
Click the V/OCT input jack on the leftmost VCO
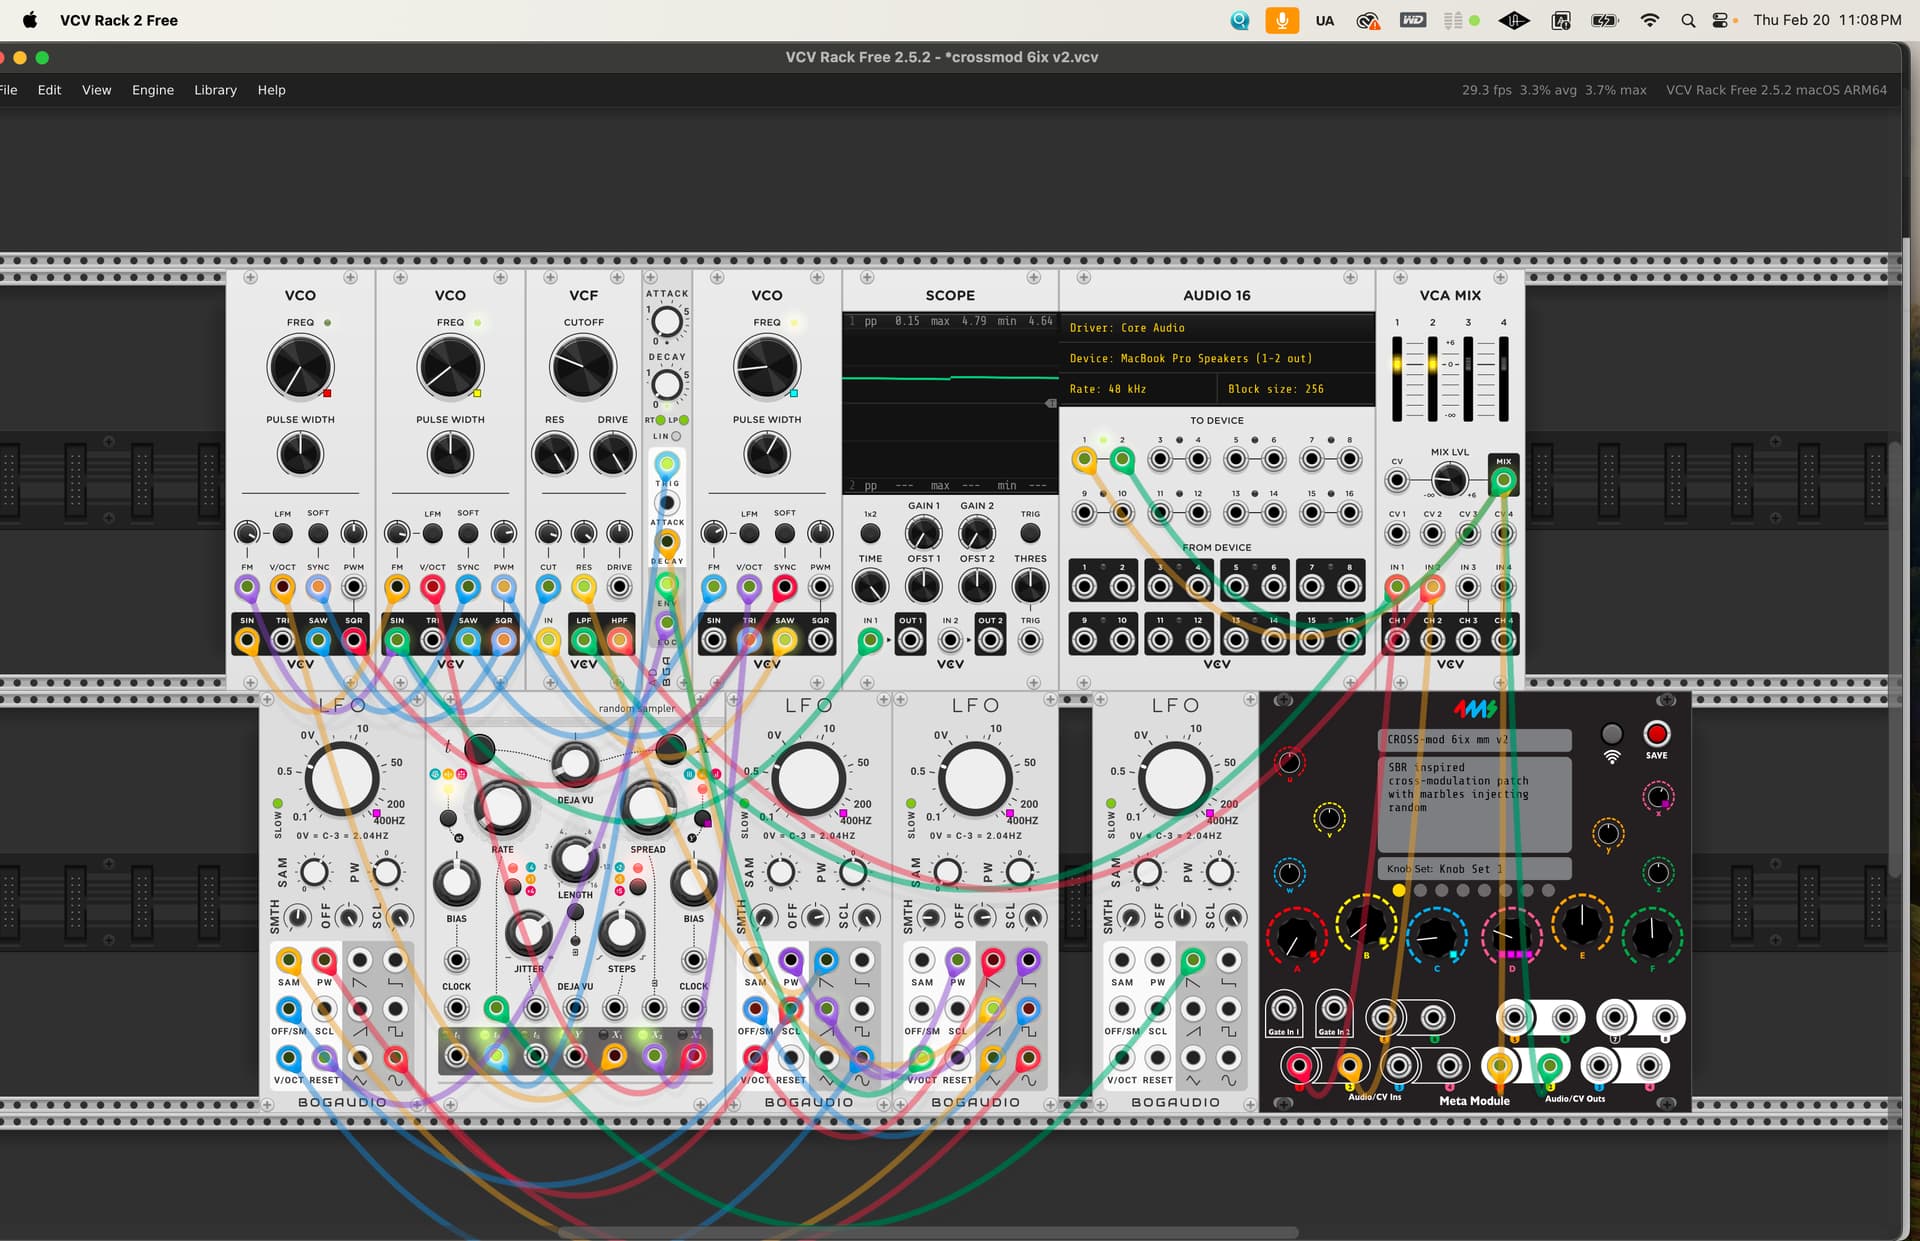282,588
